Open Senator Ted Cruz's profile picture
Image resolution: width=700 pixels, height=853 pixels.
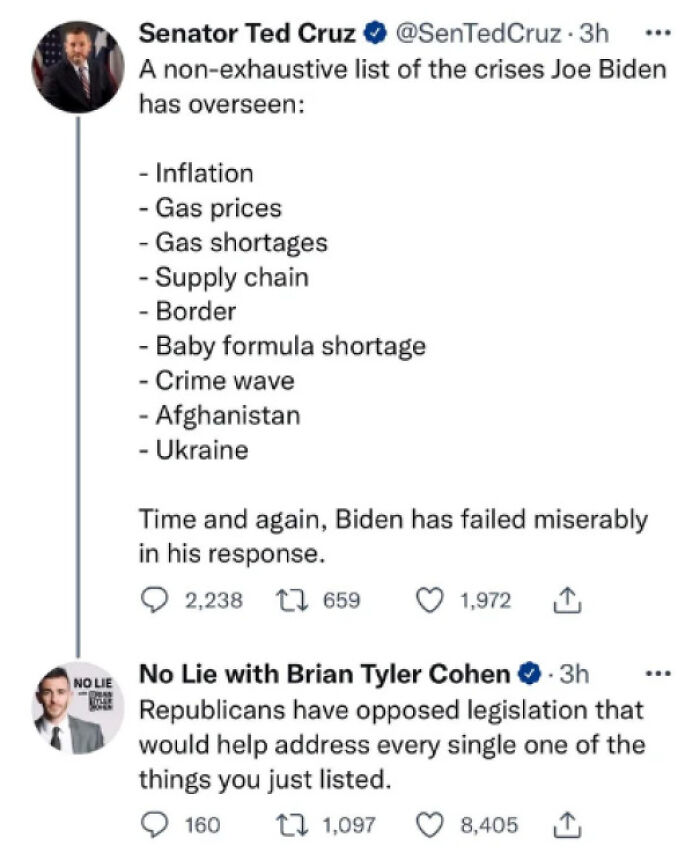coord(80,66)
